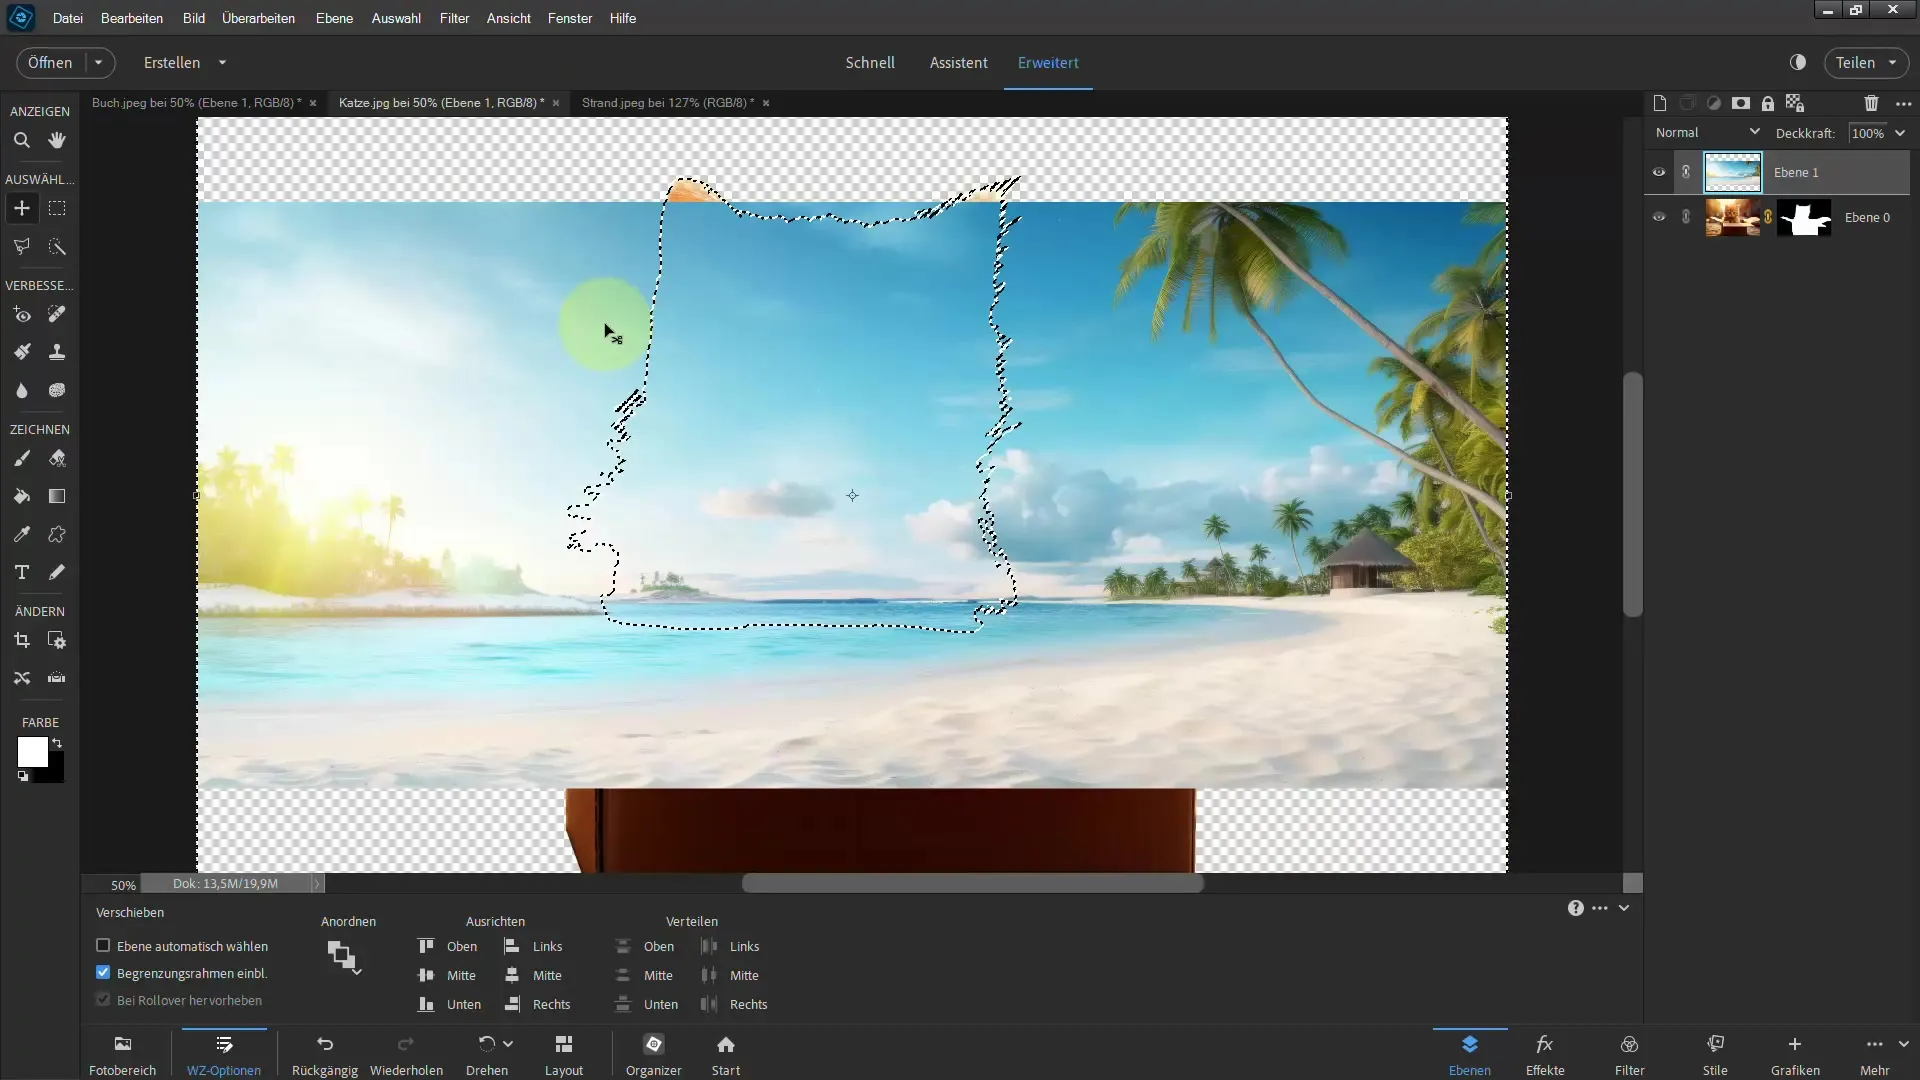
Task: Select the Paint Bucket tool
Action: tap(21, 496)
